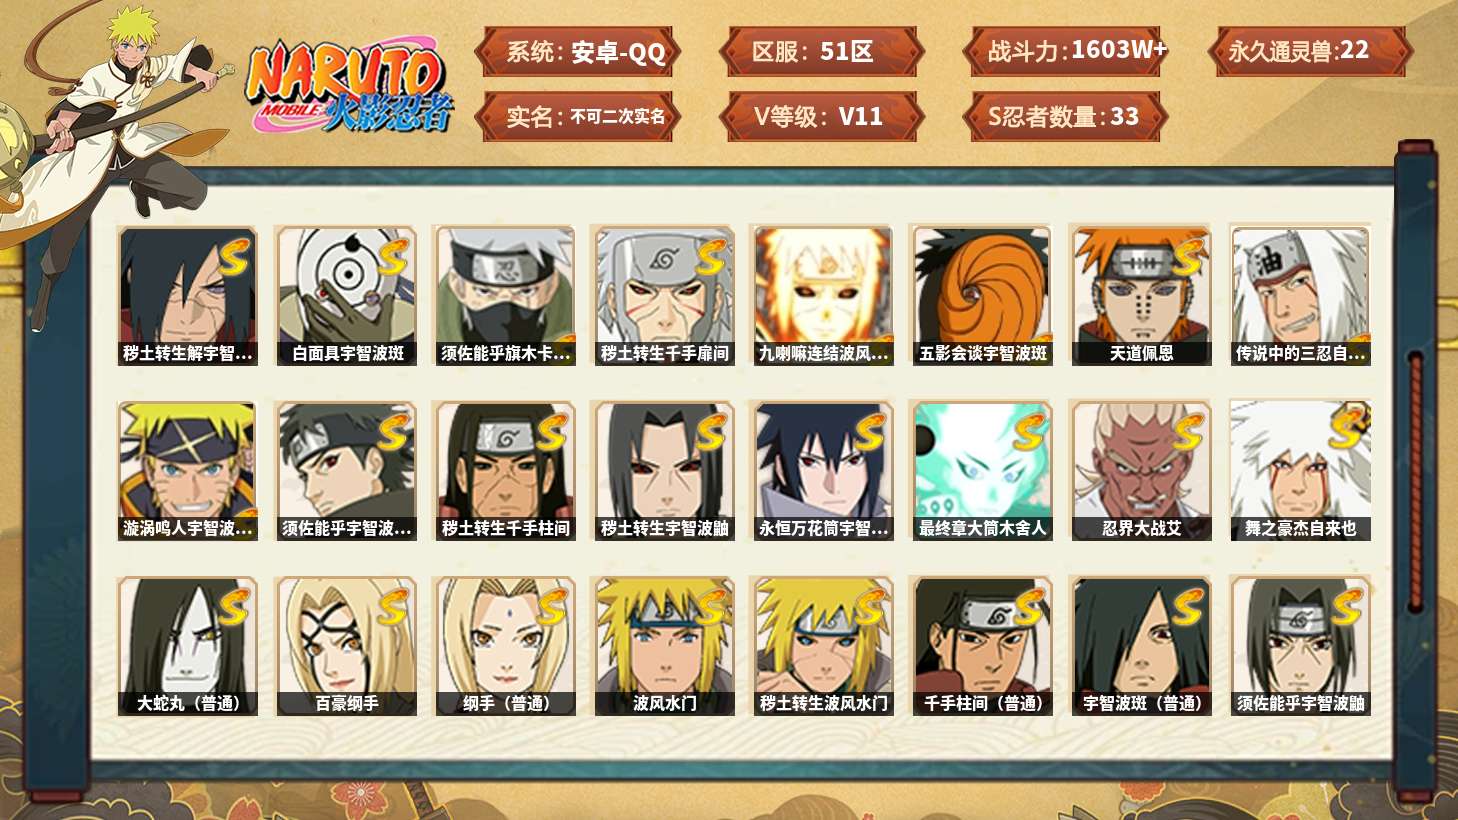
Task: Open the 最终章大筒木舍人 portrait
Action: tap(982, 471)
